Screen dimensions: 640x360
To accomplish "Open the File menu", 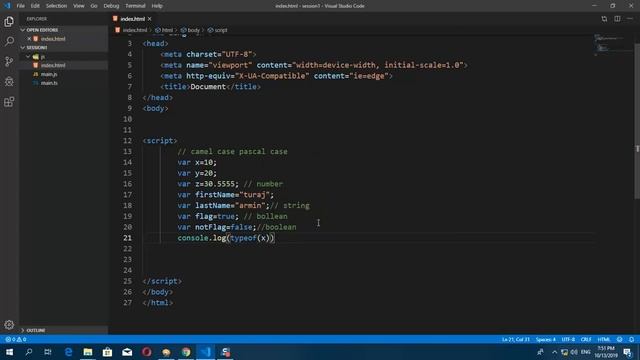I will [20, 6].
